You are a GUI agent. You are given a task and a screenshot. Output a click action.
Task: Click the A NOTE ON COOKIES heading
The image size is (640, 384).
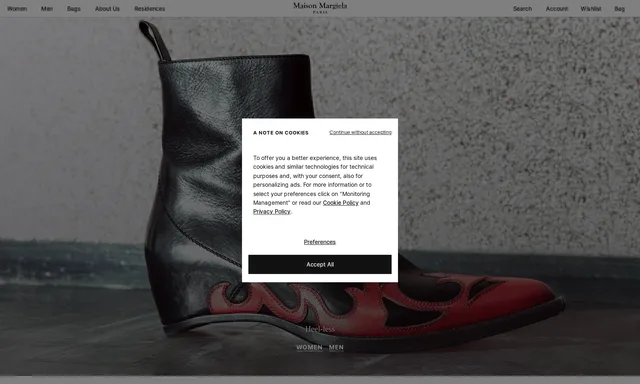281,133
